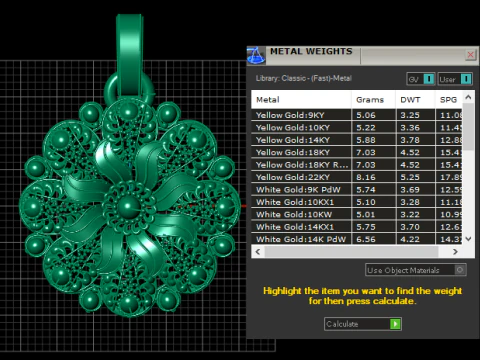Select the Yellow Gold:10KY row

357,127
